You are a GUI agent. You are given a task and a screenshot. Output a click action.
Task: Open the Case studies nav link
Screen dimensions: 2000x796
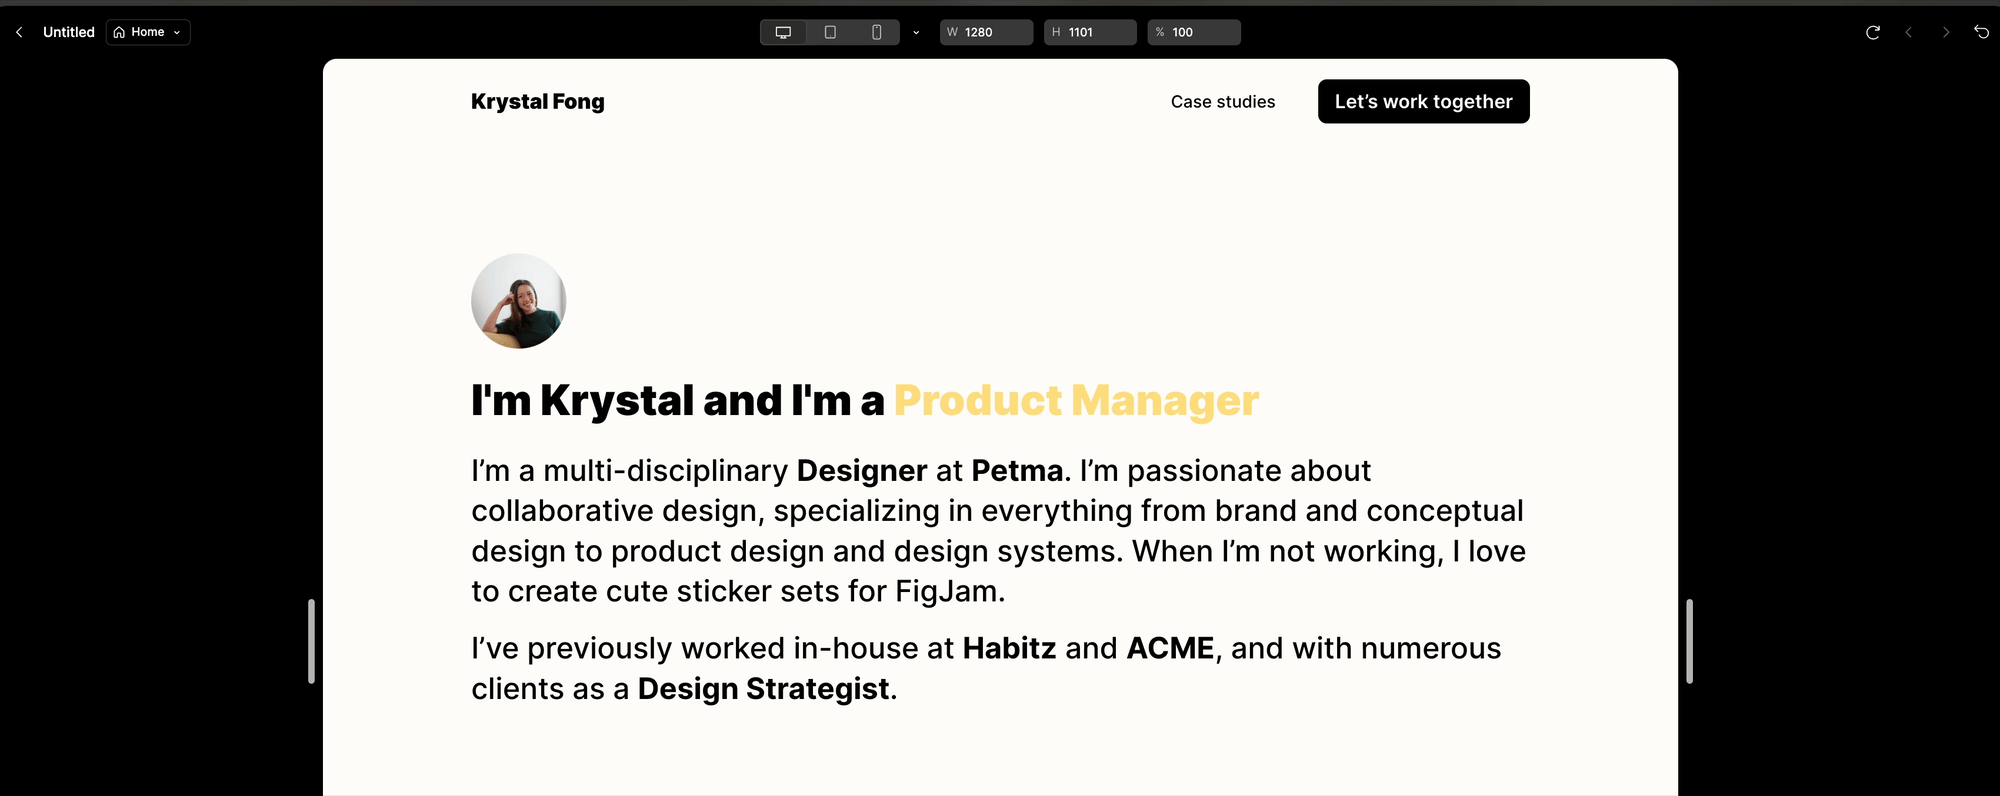(x=1222, y=102)
